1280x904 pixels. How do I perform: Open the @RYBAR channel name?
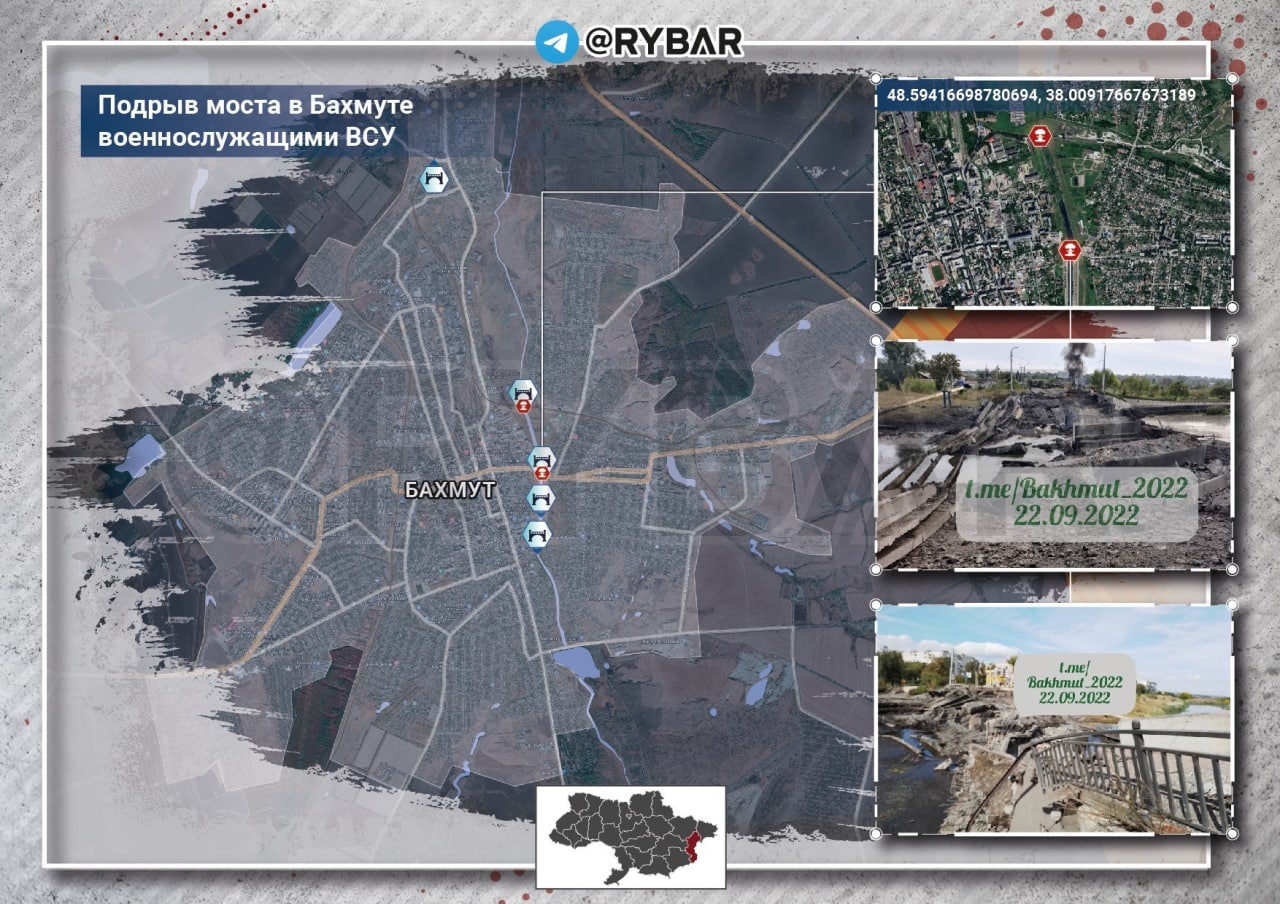[664, 43]
